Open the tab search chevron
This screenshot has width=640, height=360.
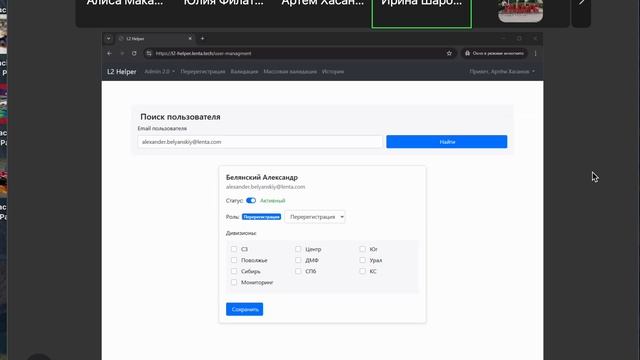pos(109,38)
